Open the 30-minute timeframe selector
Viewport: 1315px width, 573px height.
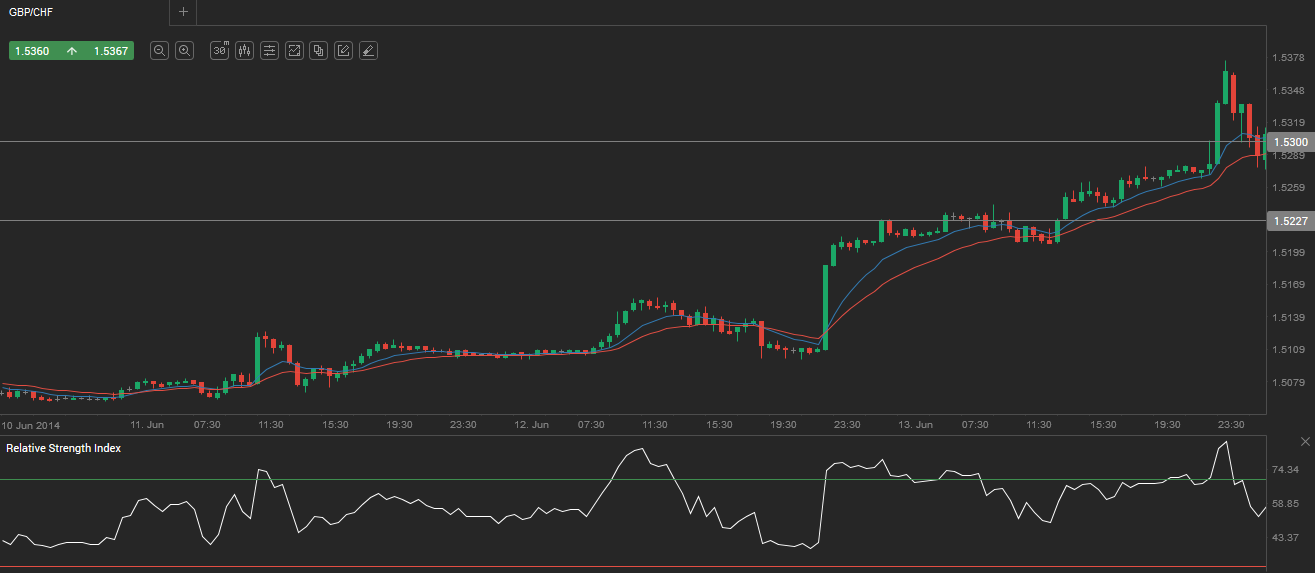[219, 50]
